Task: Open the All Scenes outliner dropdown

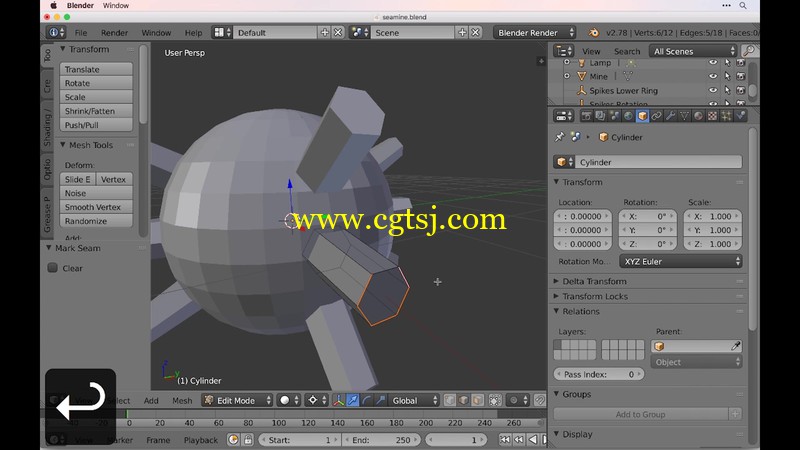Action: pos(693,51)
